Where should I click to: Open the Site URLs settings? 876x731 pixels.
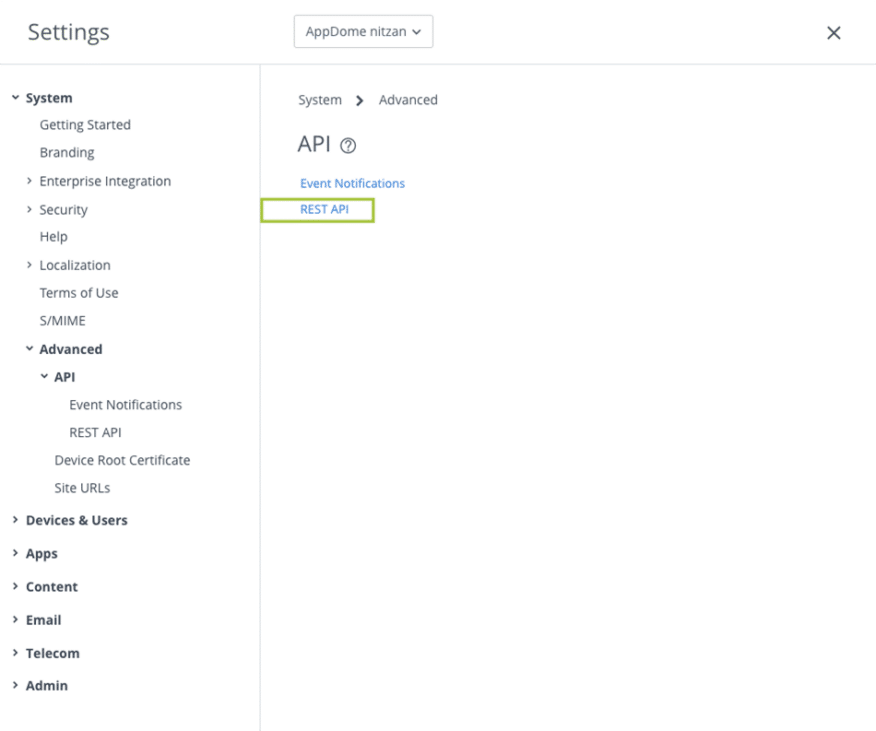[x=83, y=488]
